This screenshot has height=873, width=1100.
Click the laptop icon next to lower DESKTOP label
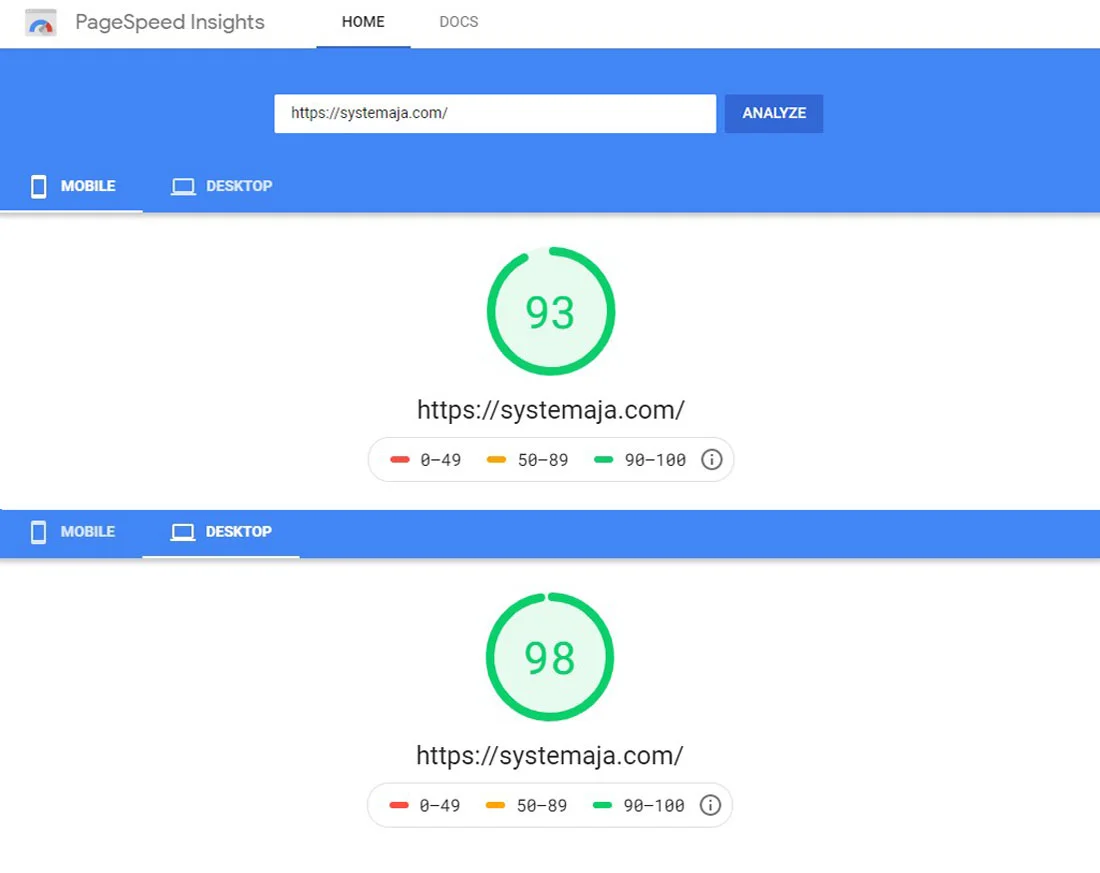tap(183, 531)
